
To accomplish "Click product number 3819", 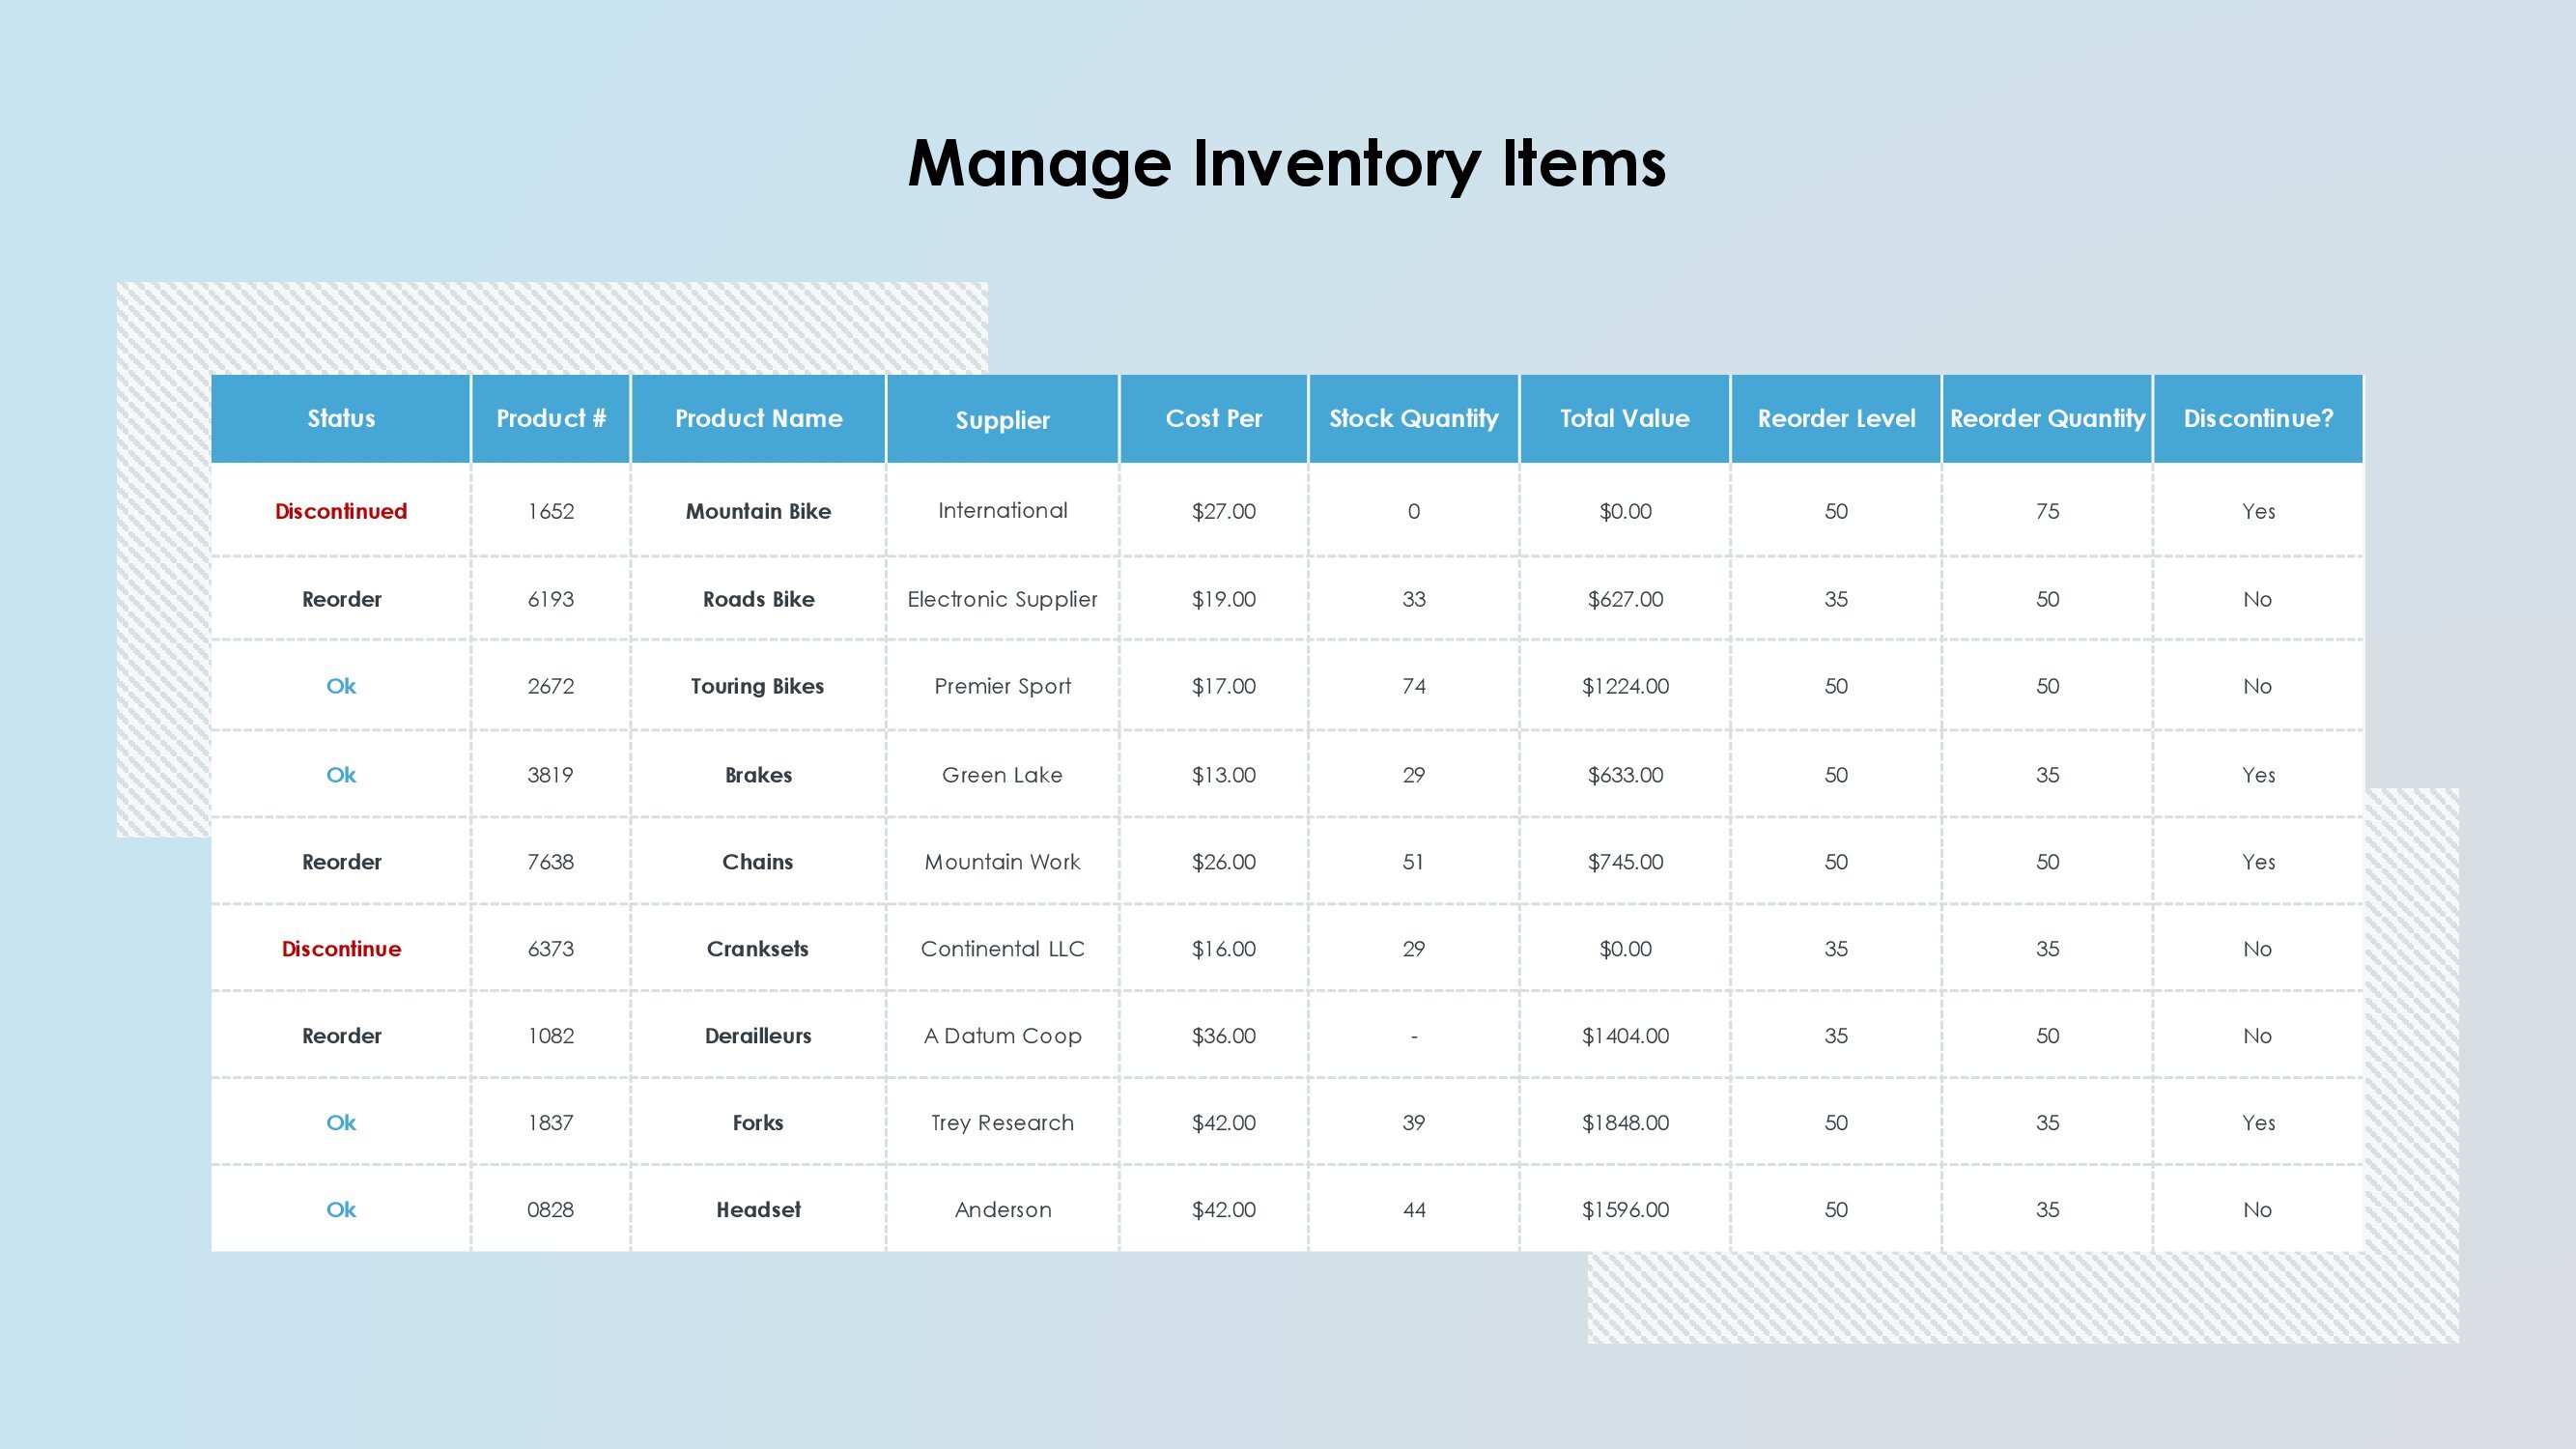I will [x=551, y=775].
